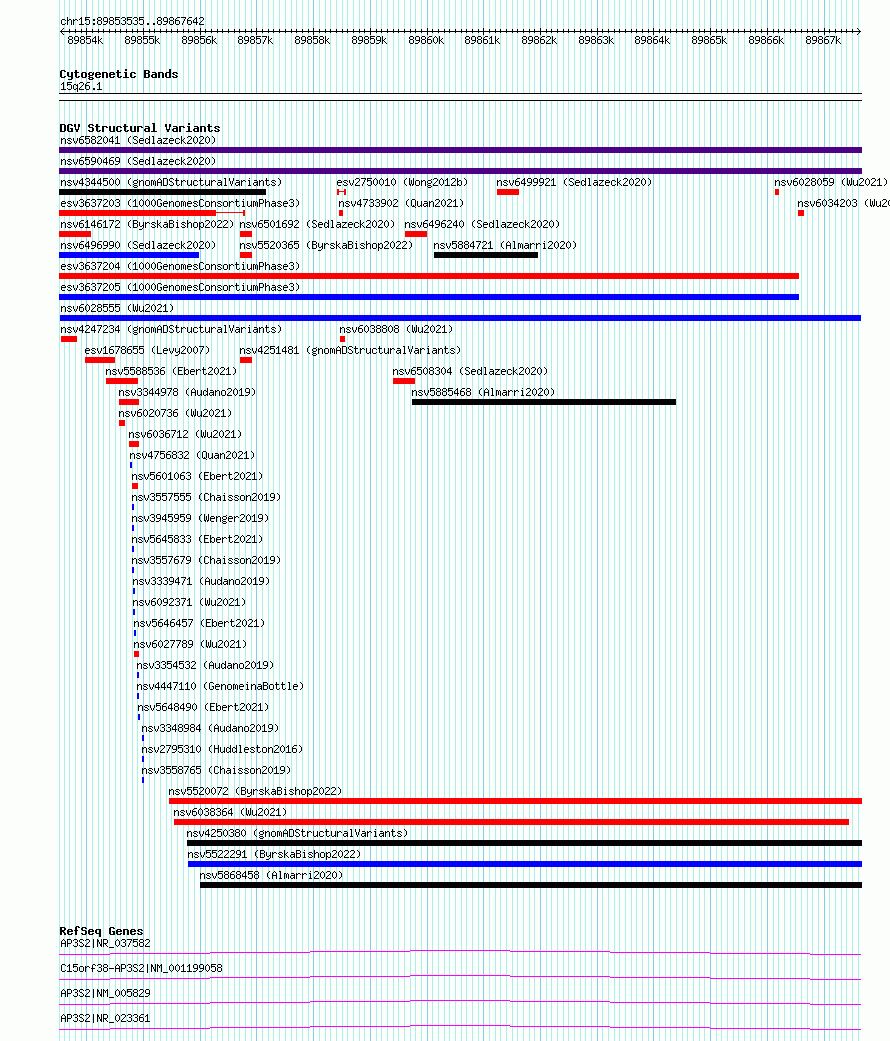This screenshot has height=1041, width=890.
Task: Select the nsv6590469 (Sedlazeck2020) variant label
Action: coord(138,161)
